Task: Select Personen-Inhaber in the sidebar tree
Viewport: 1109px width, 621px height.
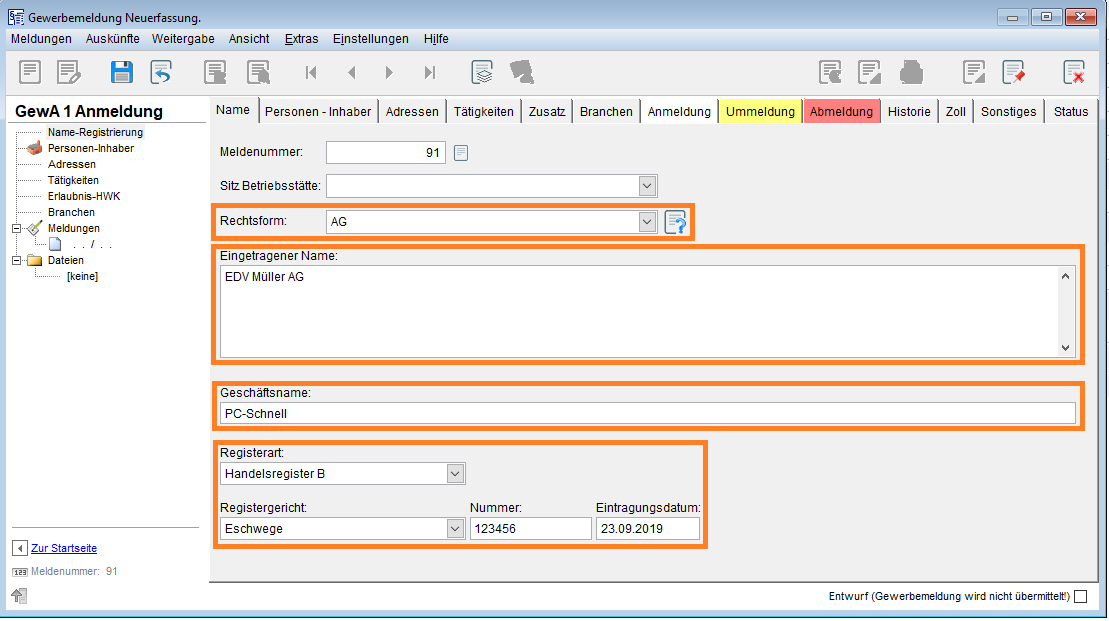Action: point(90,148)
